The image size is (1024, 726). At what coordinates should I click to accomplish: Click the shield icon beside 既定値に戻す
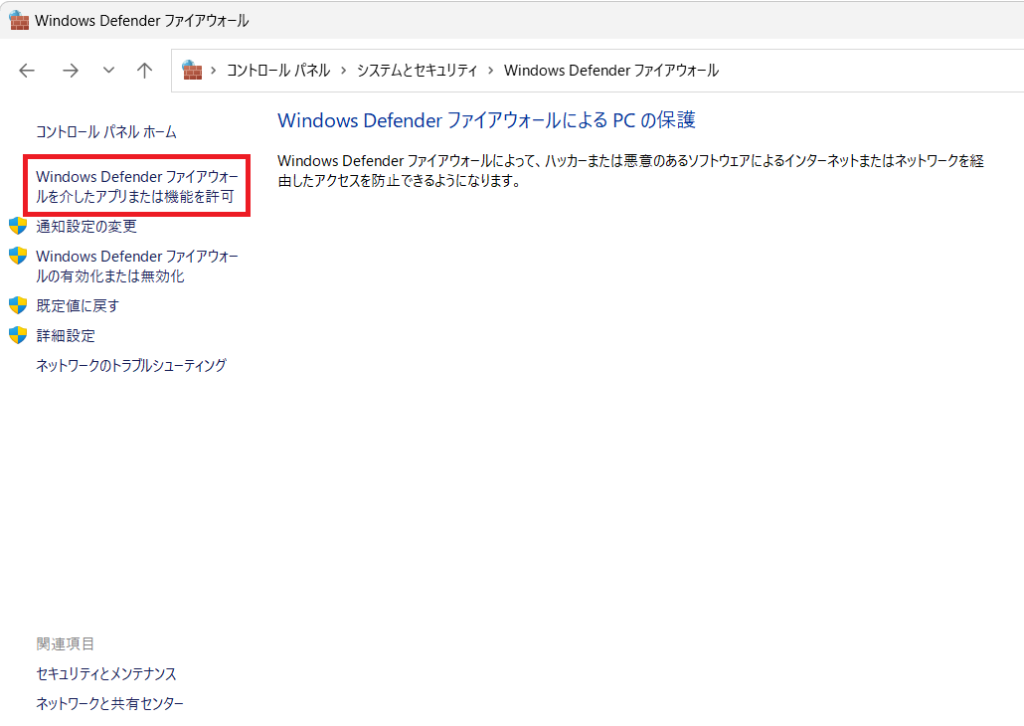tap(18, 305)
